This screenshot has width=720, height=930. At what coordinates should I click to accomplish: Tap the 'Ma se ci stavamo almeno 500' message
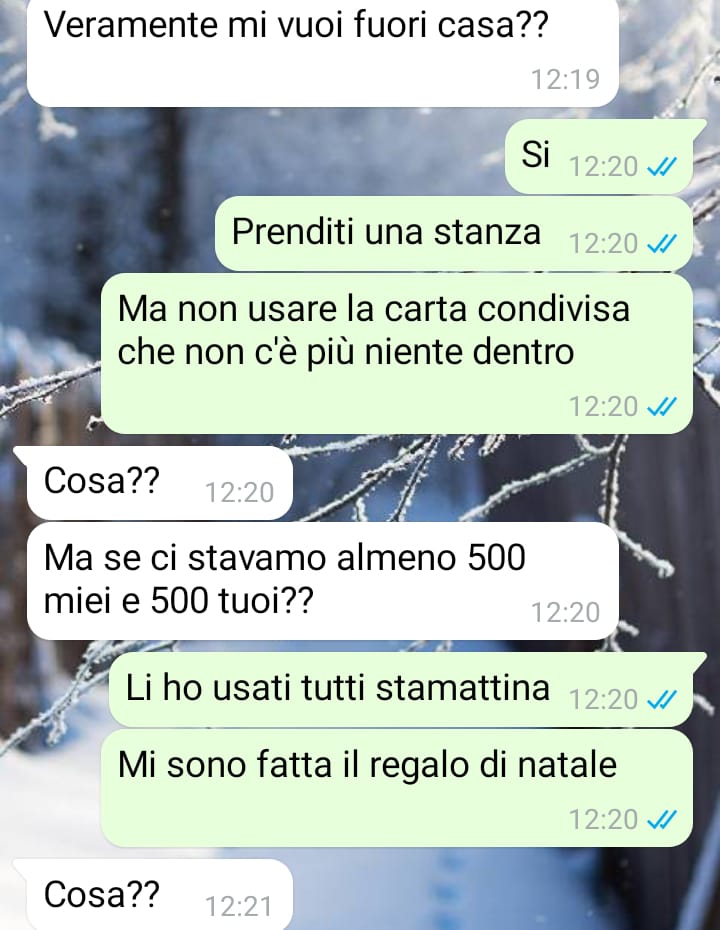pyautogui.click(x=323, y=581)
